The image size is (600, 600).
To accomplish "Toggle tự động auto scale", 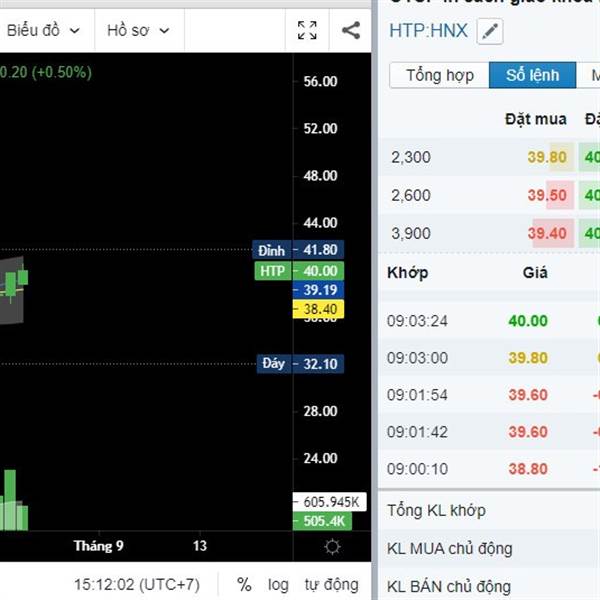I will 332,584.
